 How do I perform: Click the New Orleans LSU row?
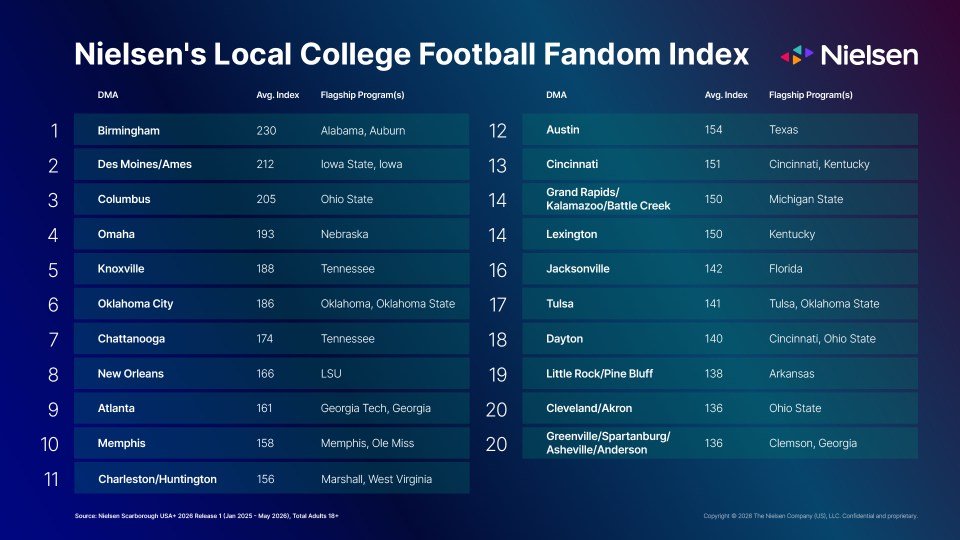tap(271, 373)
